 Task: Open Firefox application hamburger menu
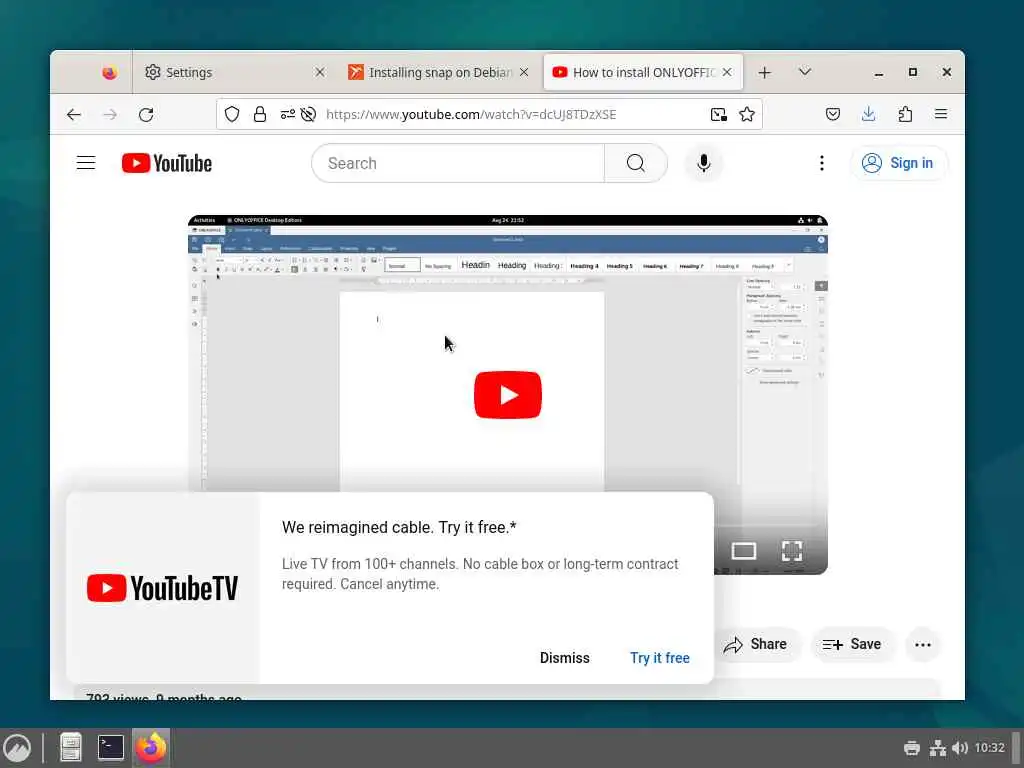tap(941, 114)
